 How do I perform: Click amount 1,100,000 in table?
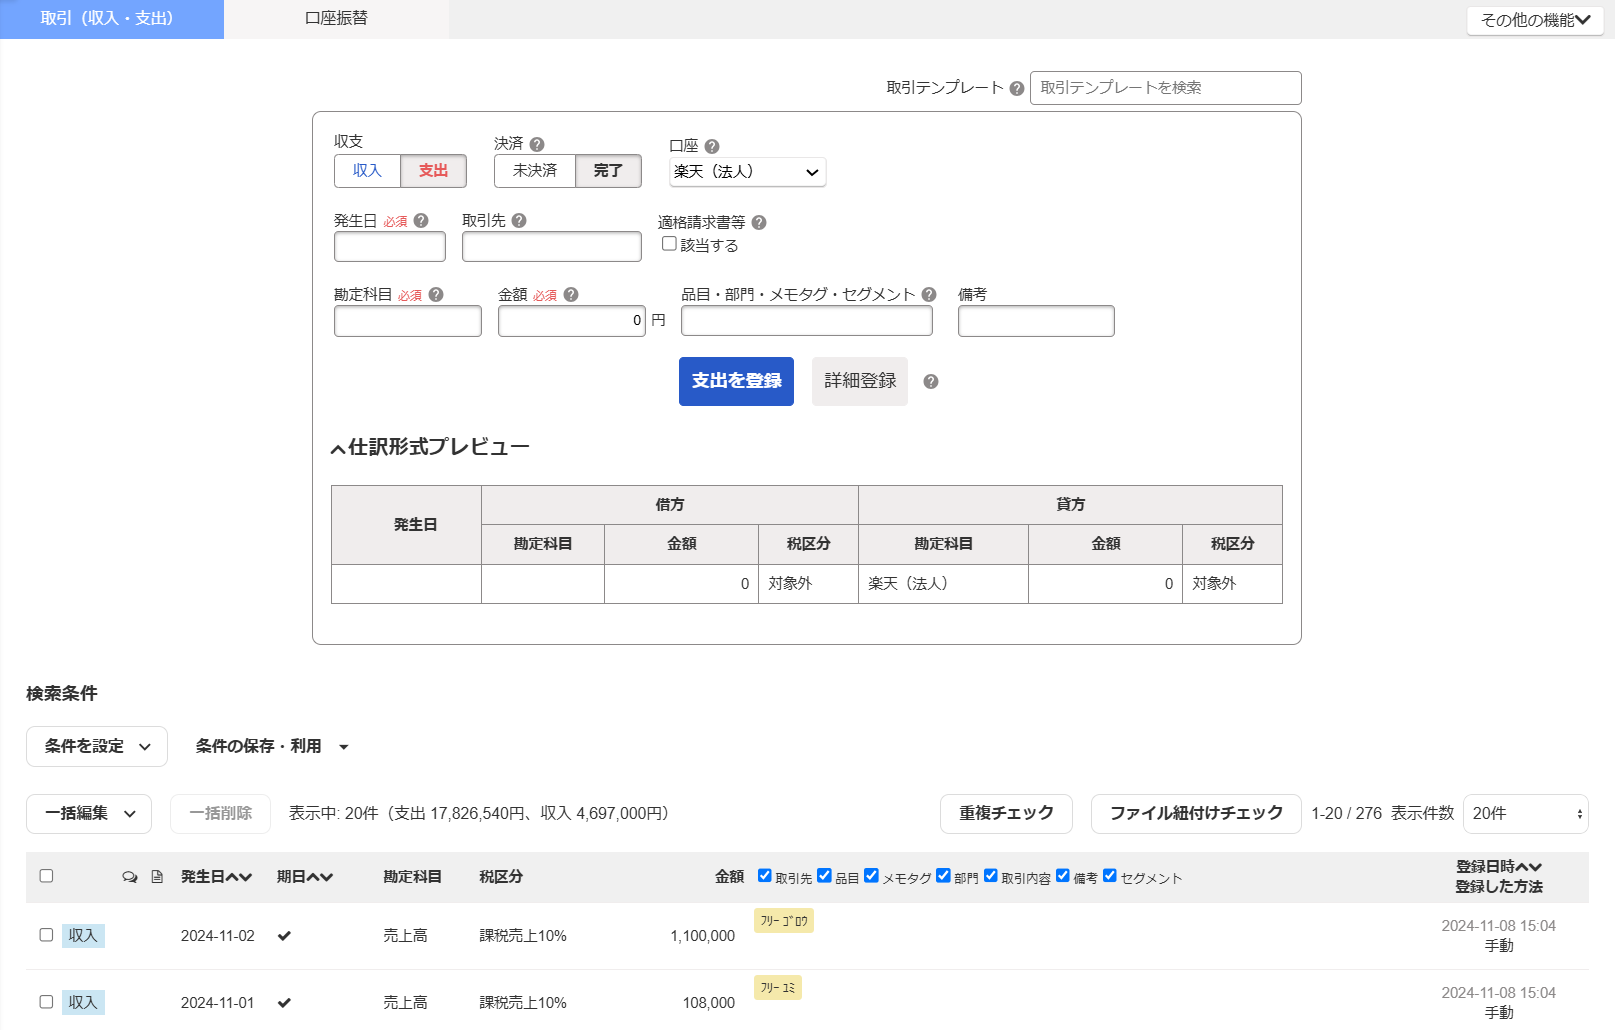point(702,936)
